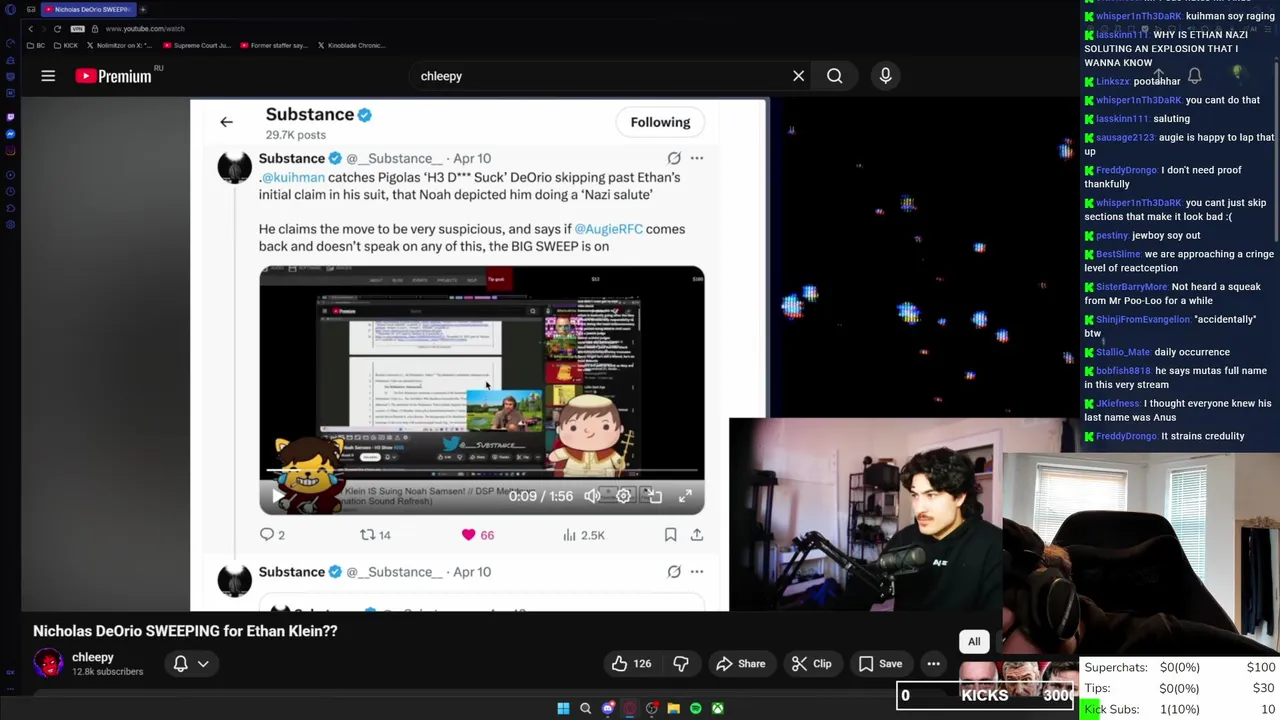Open the @kuihman mention link

pos(292,177)
